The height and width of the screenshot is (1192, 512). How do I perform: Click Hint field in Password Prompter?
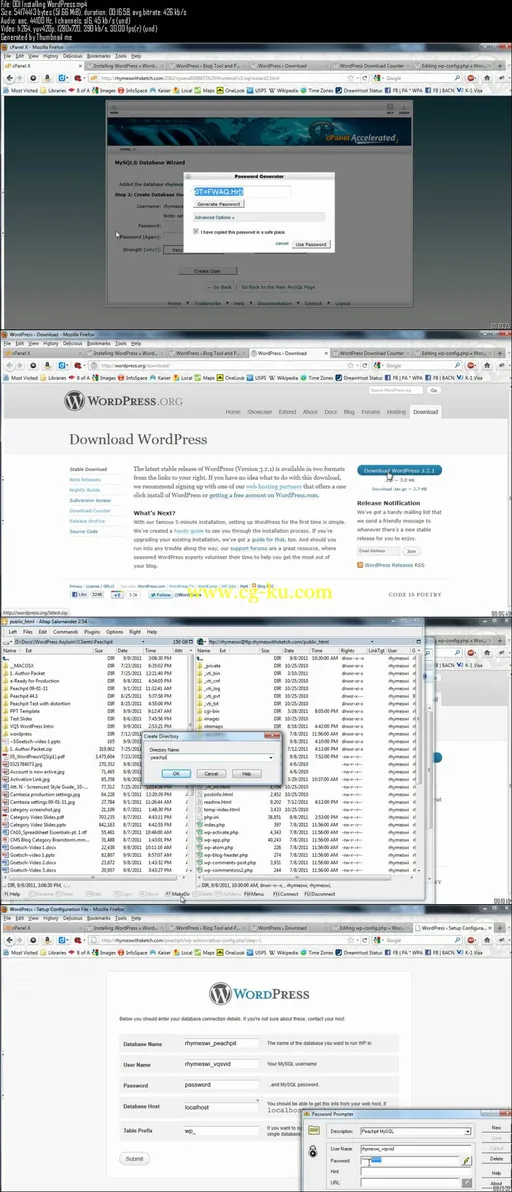[x=416, y=1172]
